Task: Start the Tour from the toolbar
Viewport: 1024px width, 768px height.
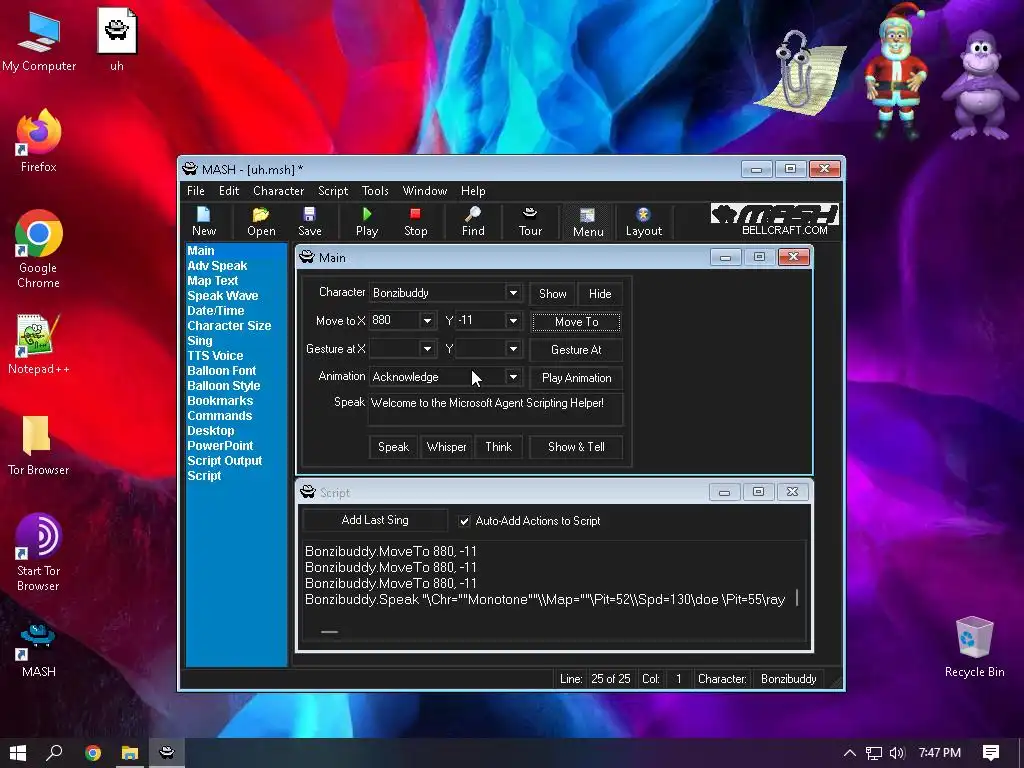Action: 530,221
